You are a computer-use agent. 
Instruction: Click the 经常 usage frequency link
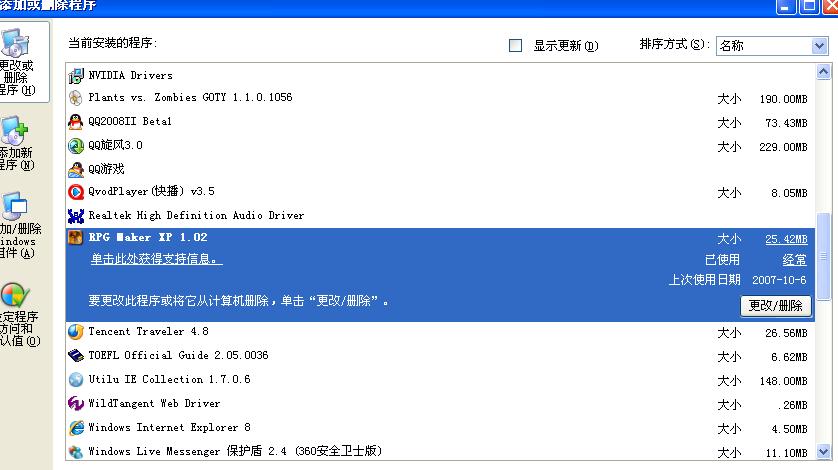[x=794, y=260]
